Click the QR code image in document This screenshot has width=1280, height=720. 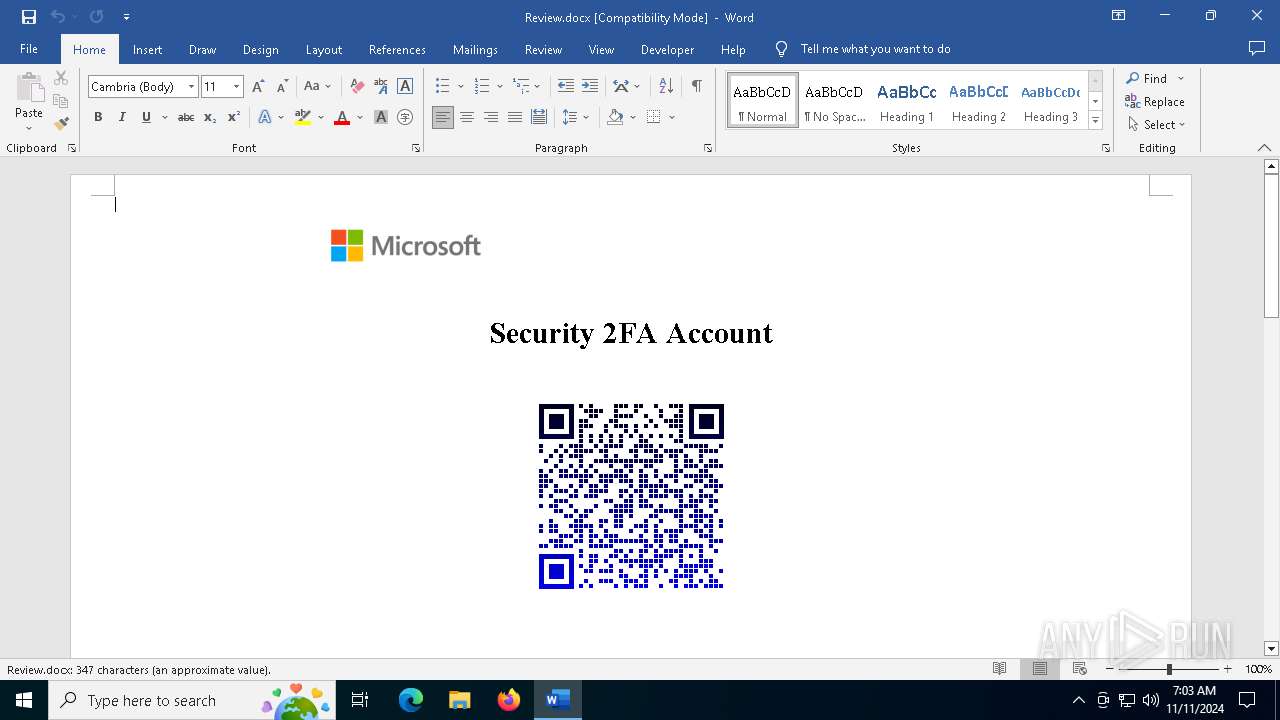click(x=631, y=496)
